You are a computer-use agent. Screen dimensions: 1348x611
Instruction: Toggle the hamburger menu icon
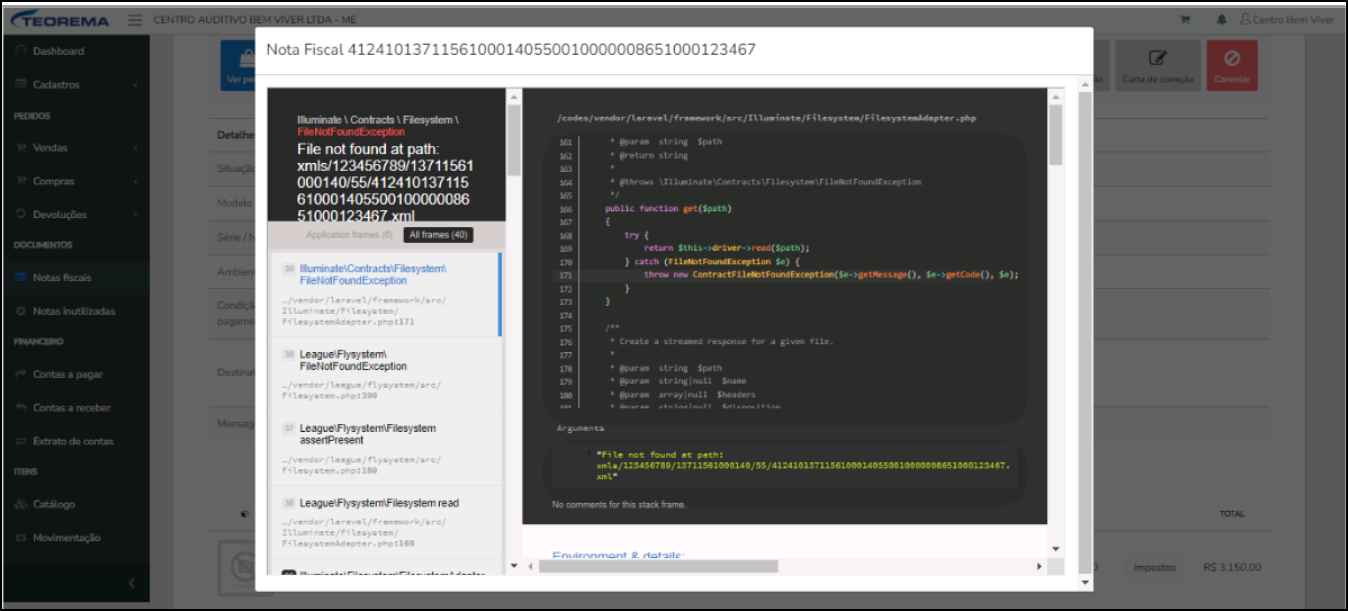135,19
